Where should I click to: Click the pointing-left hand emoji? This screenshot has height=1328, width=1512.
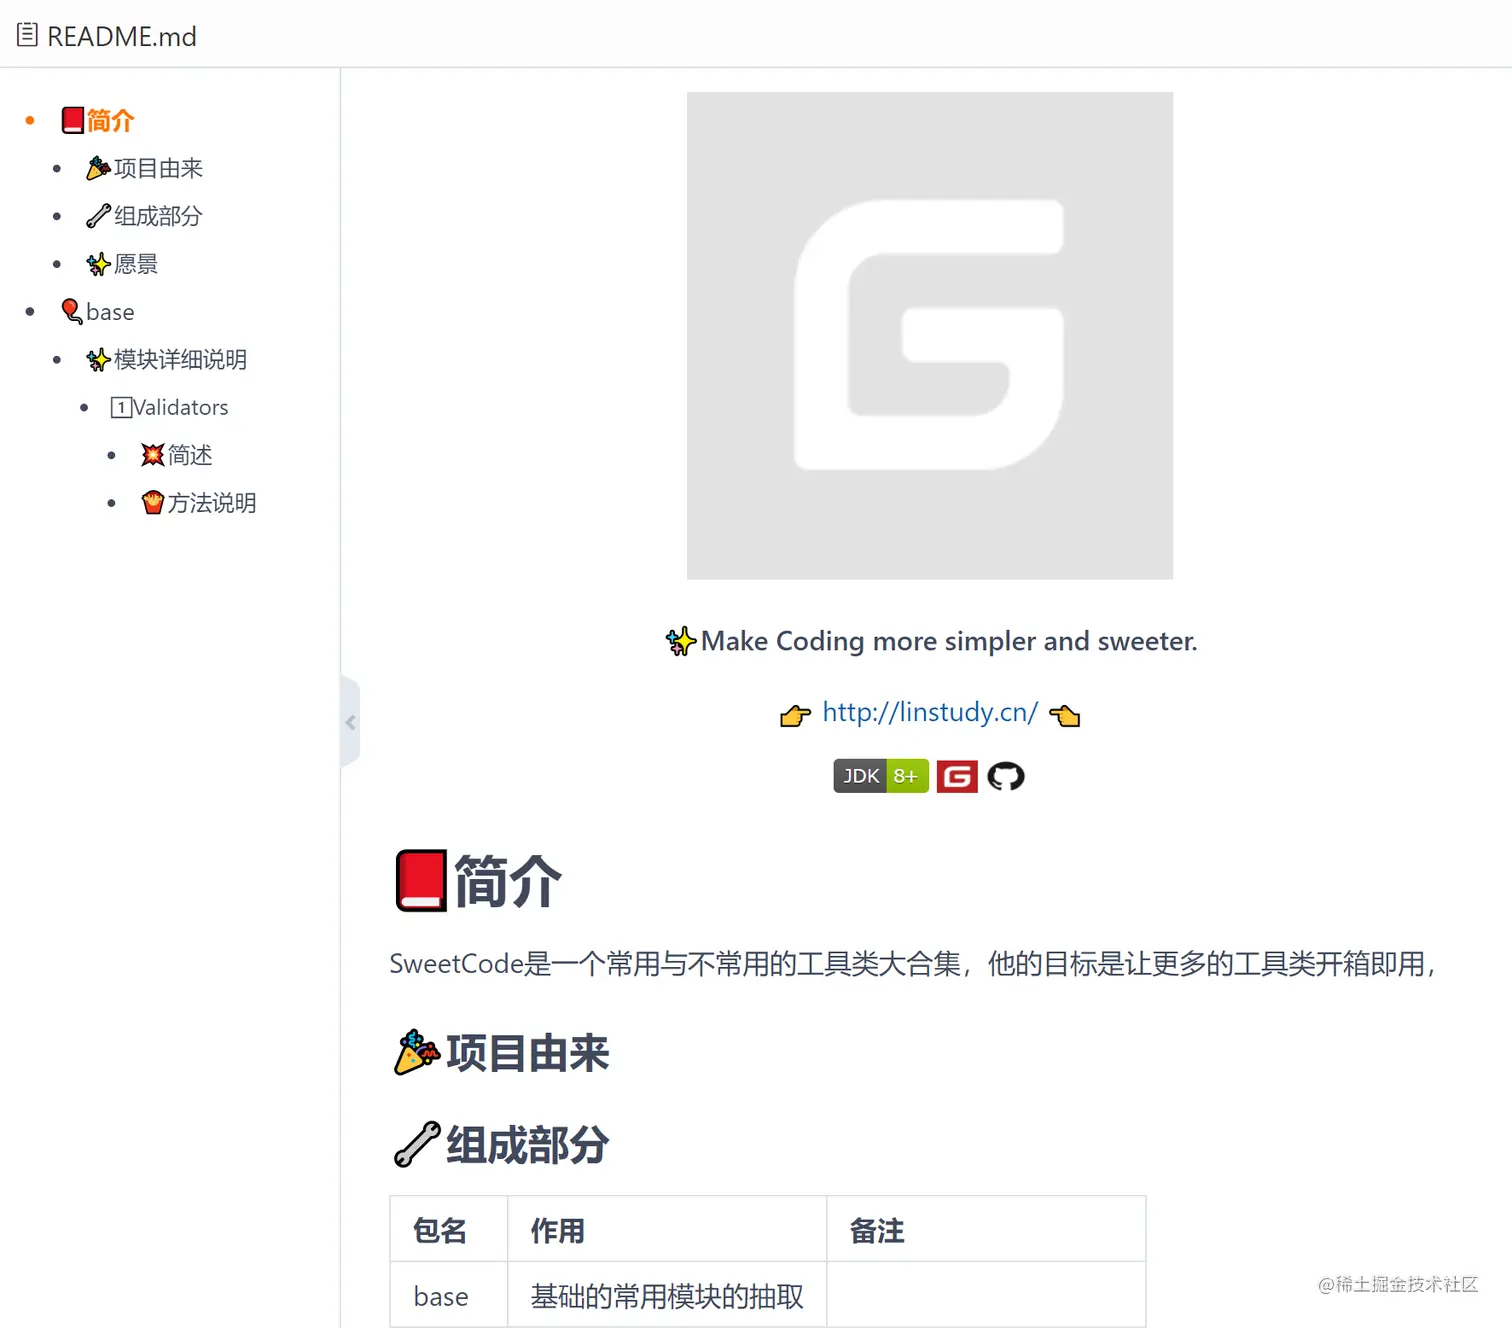[x=1065, y=715]
